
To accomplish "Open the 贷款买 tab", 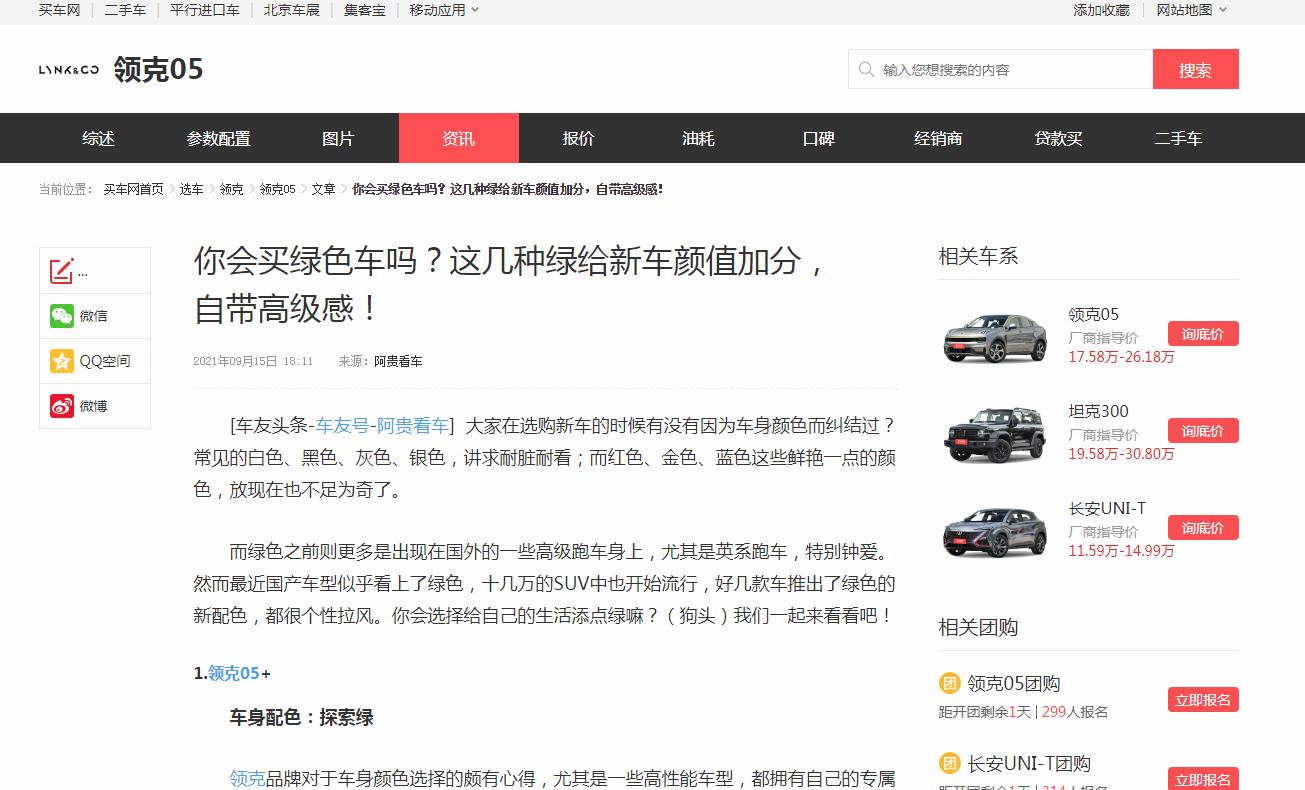I will [1058, 138].
